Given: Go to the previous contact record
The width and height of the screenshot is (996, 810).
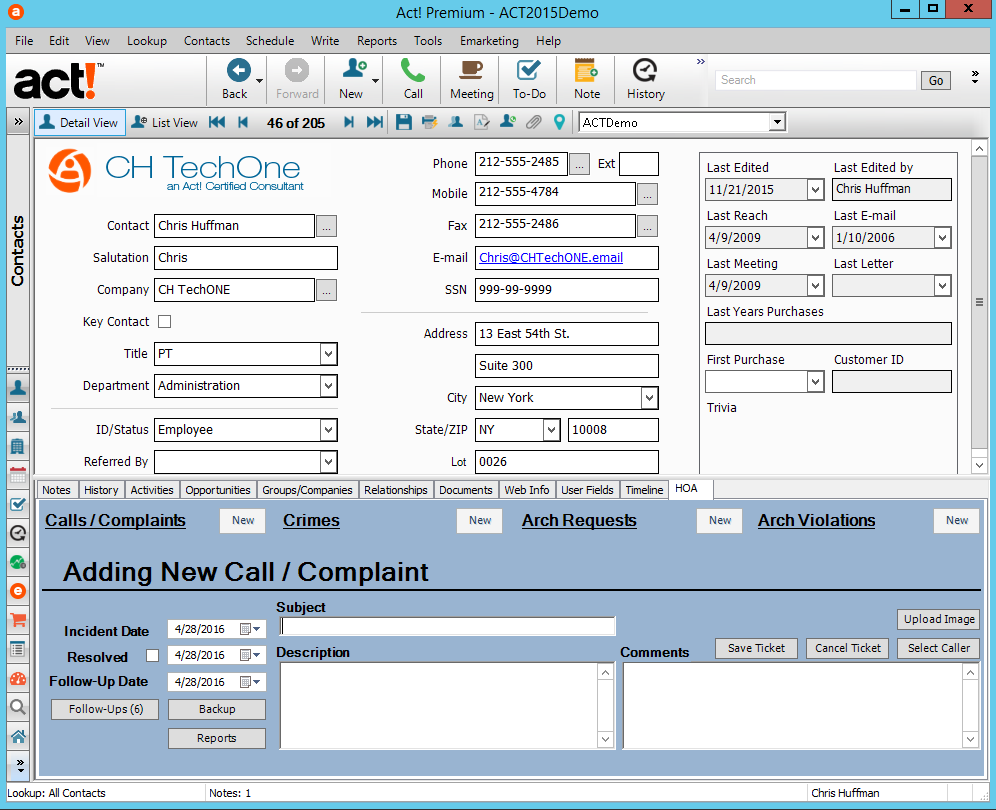Looking at the screenshot, I should point(243,123).
